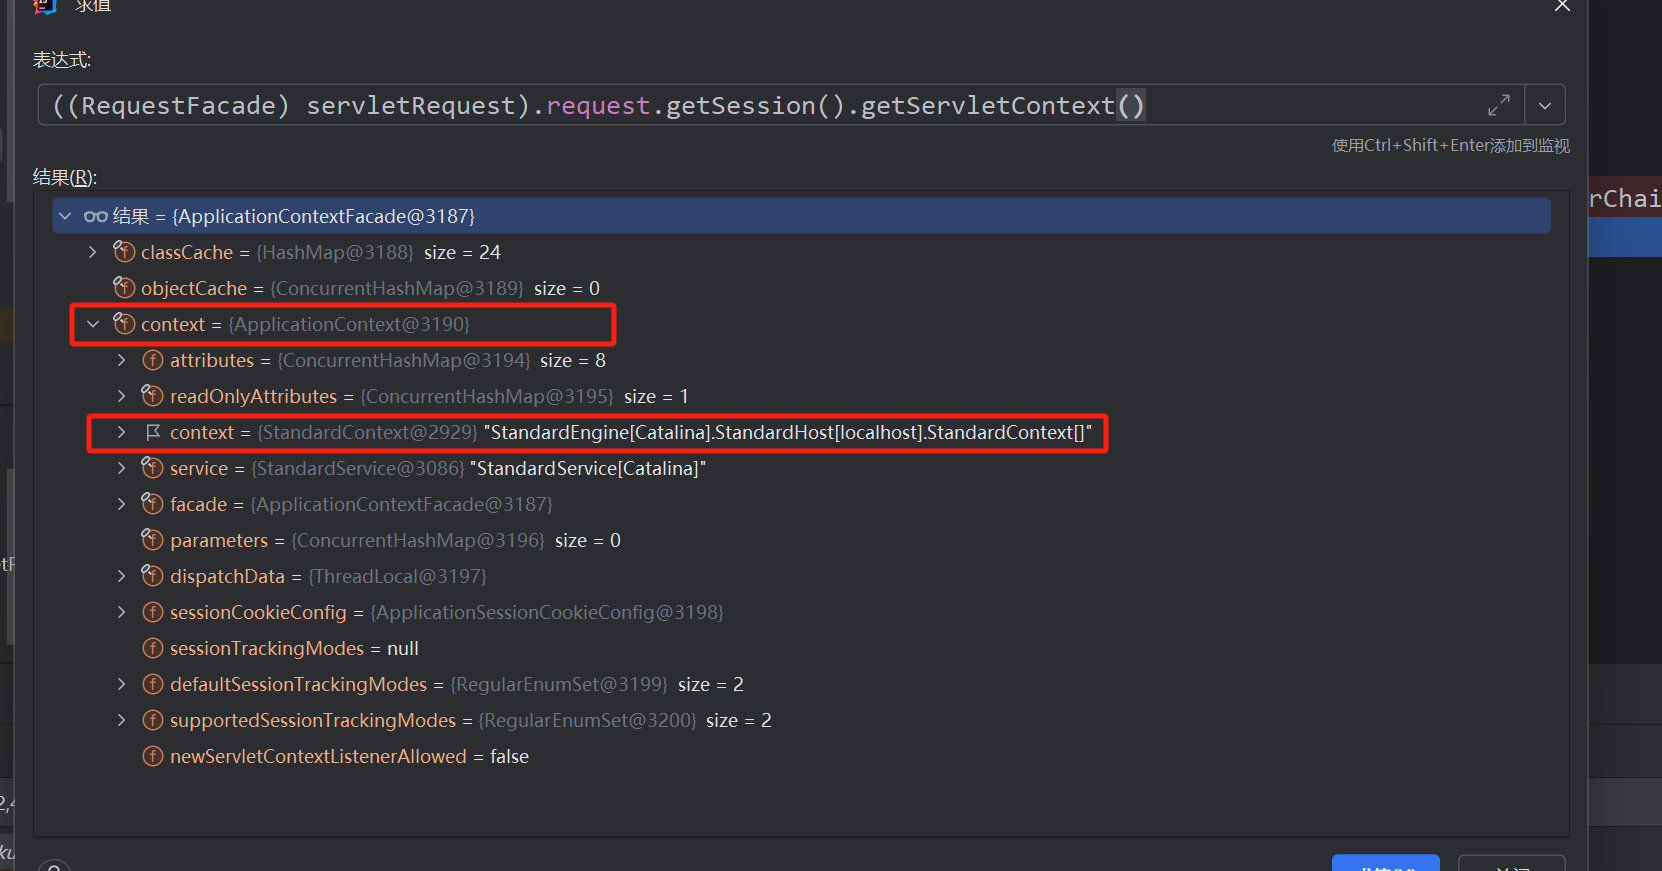1662x871 pixels.
Task: Click the 结果(R) label
Action: pos(65,177)
